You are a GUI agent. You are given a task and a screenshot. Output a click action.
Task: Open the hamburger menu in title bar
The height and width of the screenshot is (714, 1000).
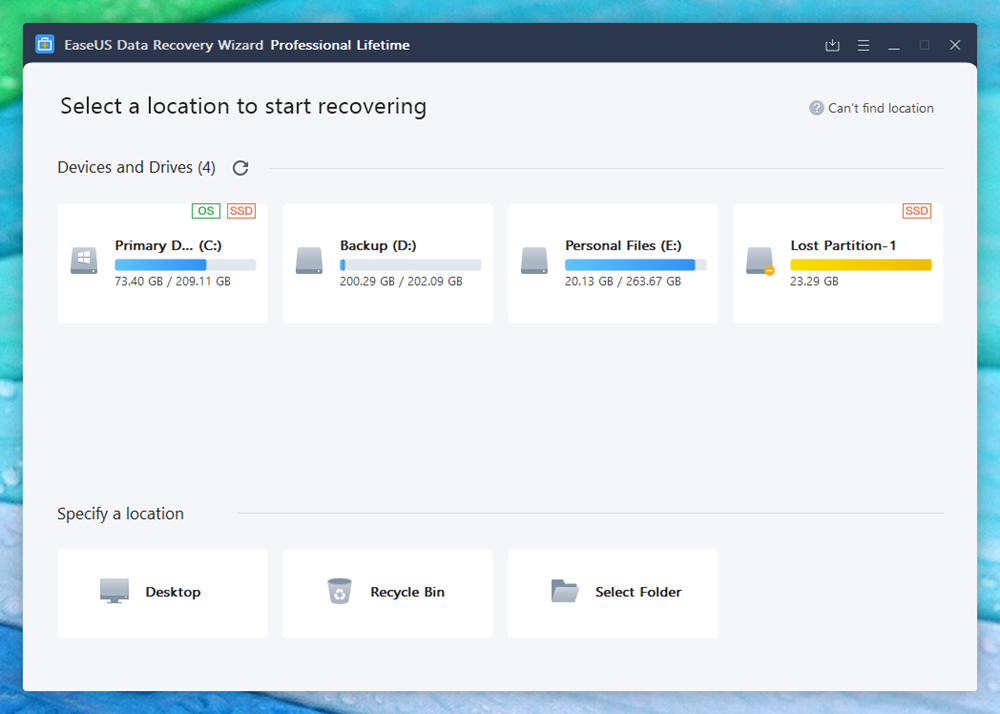tap(863, 45)
